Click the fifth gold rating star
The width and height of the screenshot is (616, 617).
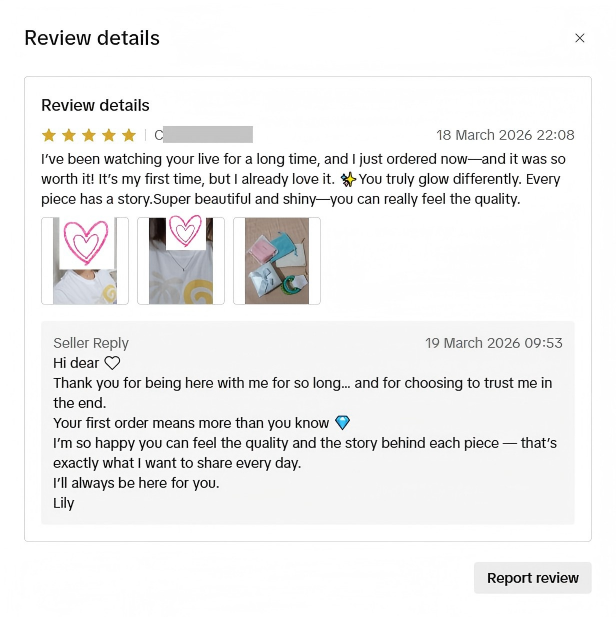(x=129, y=135)
